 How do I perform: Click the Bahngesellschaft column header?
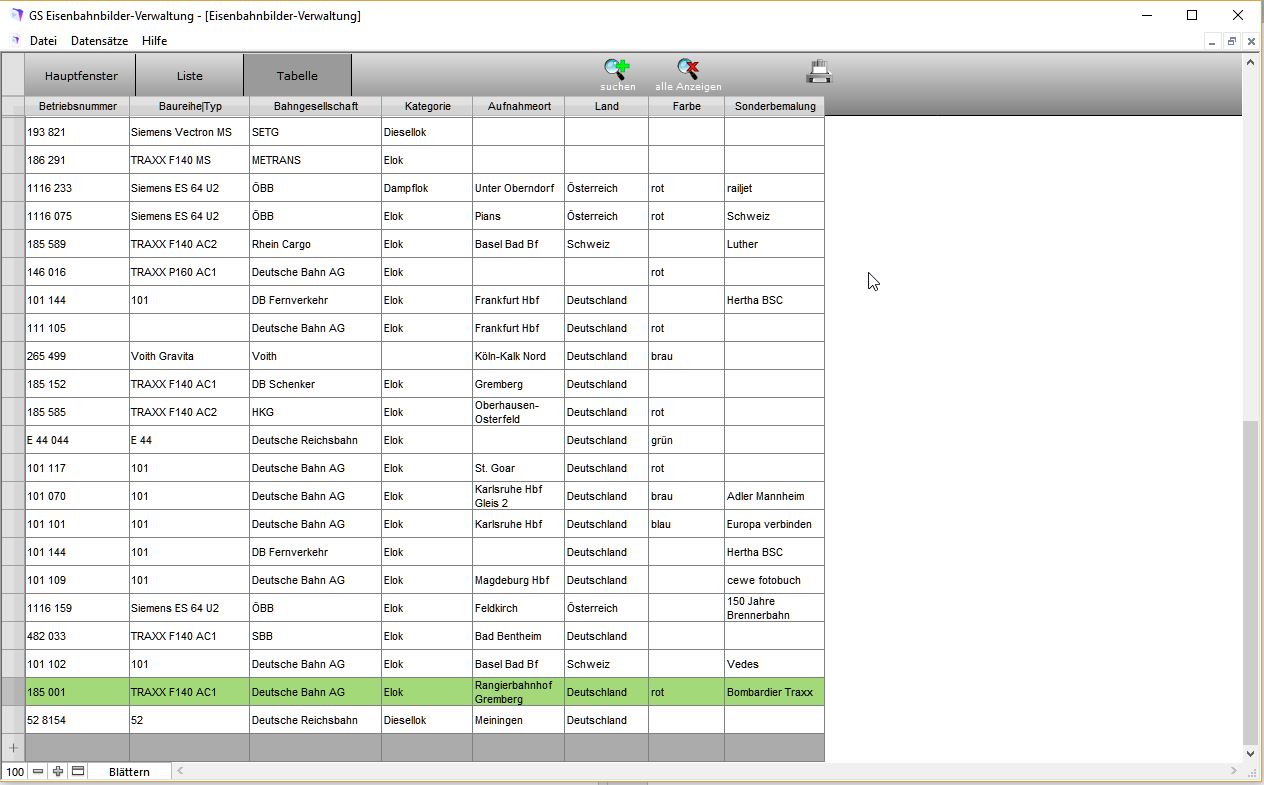315,106
